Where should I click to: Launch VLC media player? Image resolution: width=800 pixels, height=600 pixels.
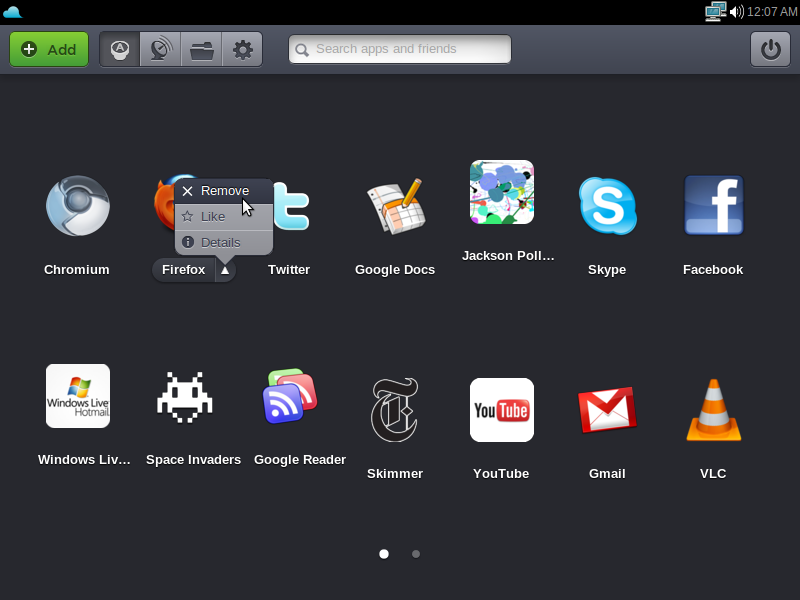(x=713, y=410)
